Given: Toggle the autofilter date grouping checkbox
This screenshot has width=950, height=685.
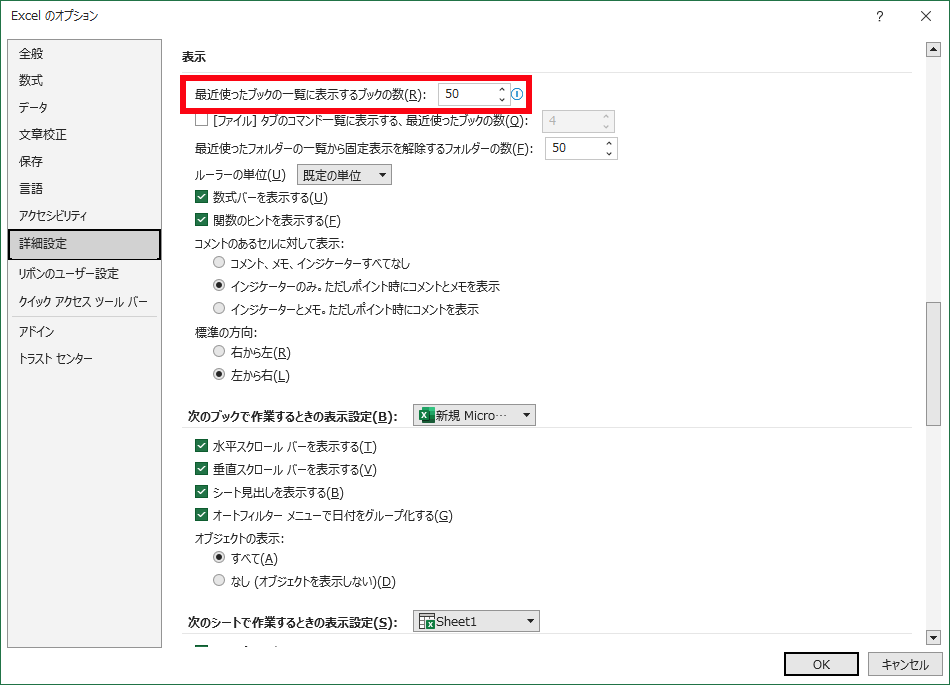Looking at the screenshot, I should point(201,515).
